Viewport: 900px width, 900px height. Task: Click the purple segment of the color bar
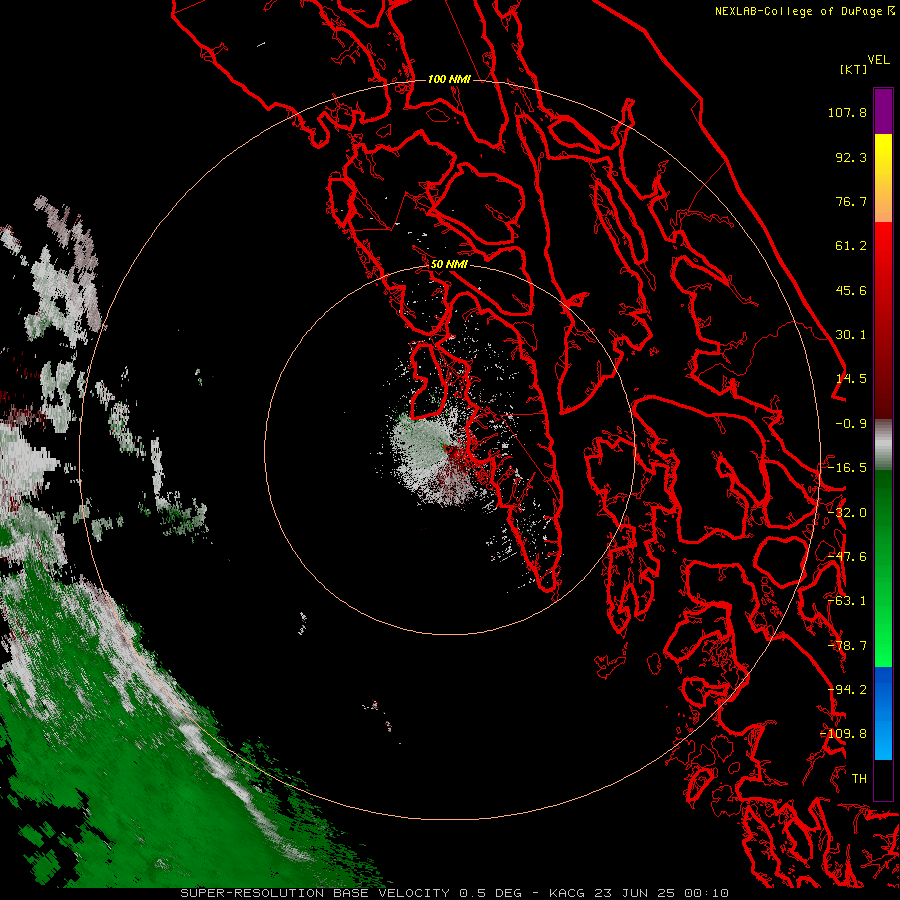(x=883, y=112)
